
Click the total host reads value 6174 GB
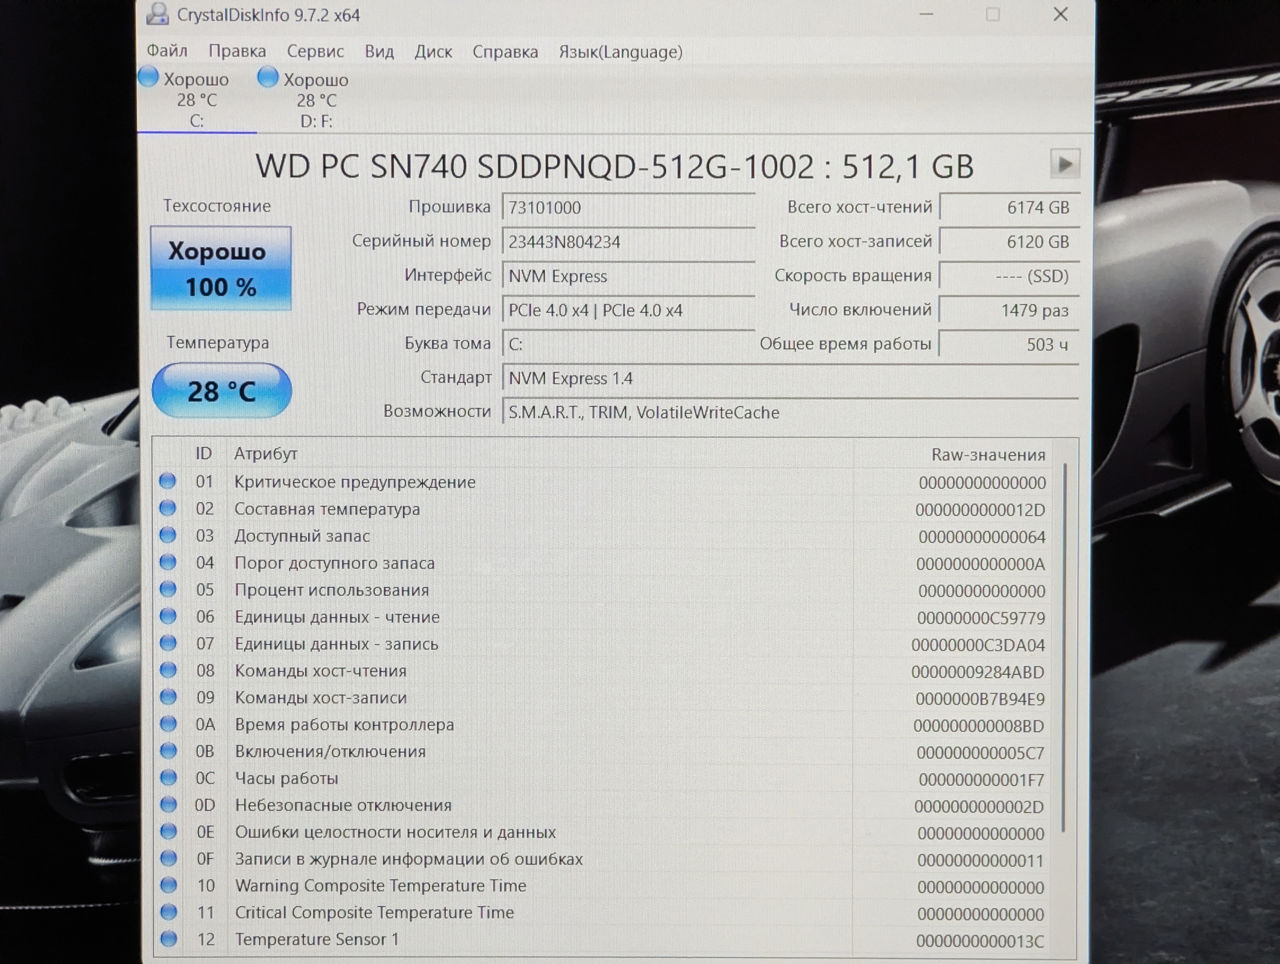(1010, 207)
